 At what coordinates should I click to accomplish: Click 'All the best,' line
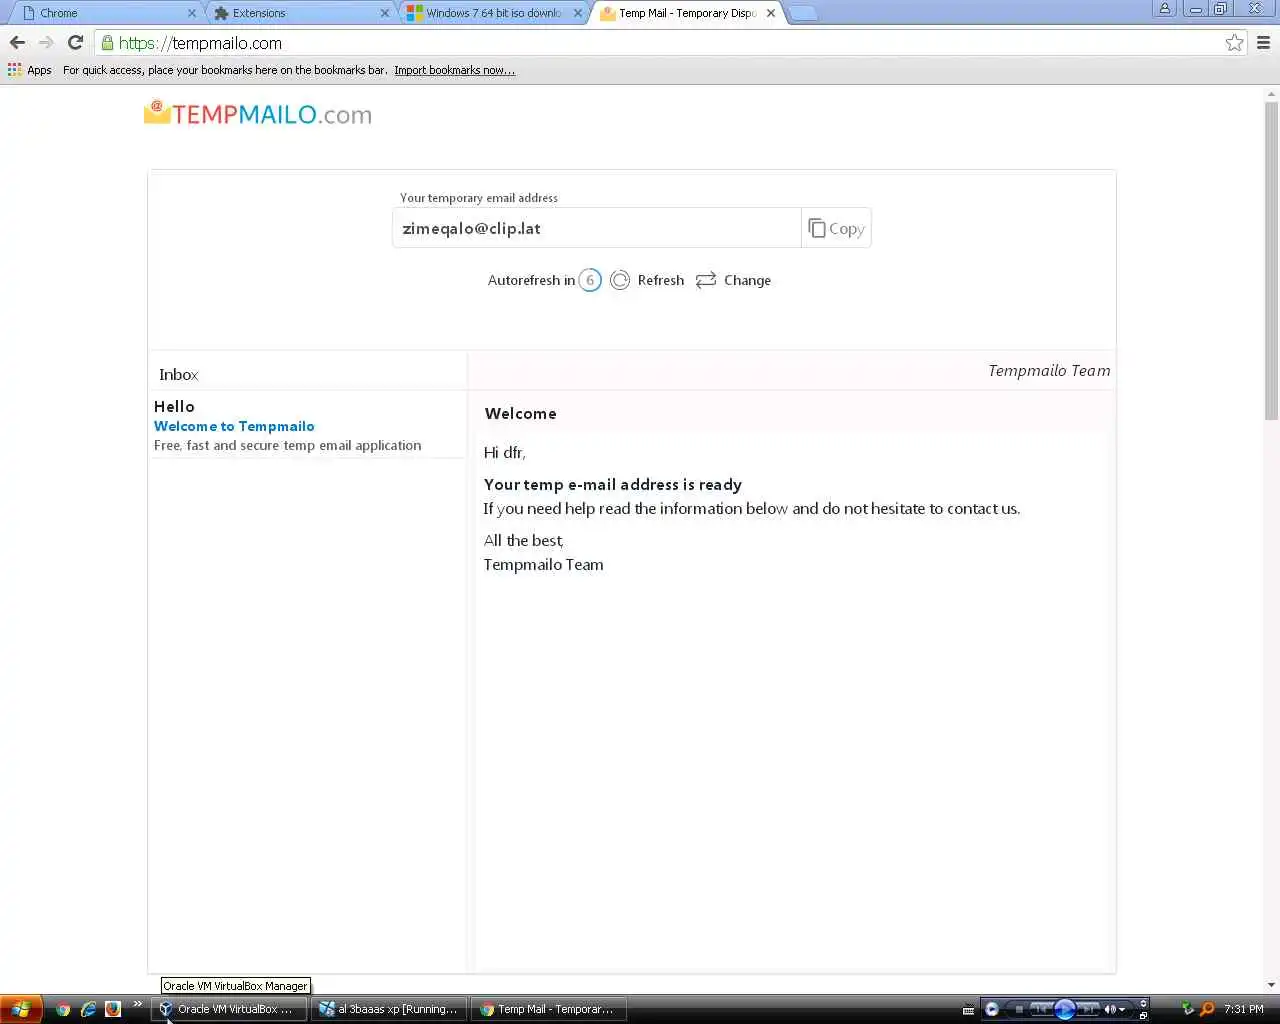point(524,540)
